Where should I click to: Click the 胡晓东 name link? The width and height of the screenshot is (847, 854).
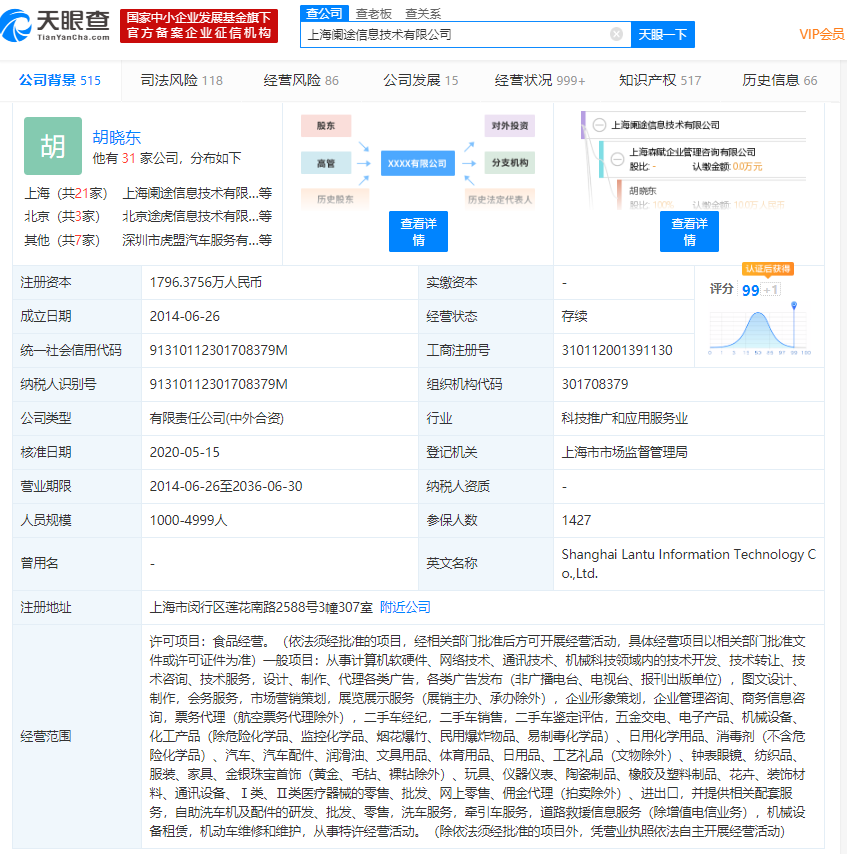[x=117, y=137]
